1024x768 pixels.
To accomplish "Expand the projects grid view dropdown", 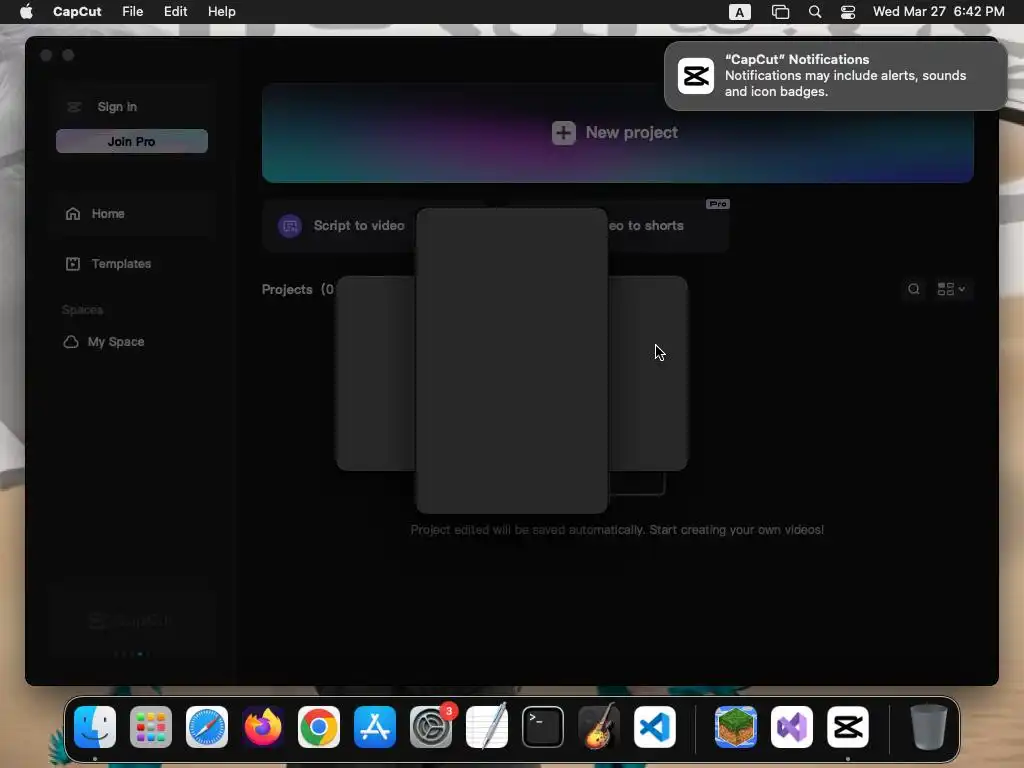I will point(952,289).
